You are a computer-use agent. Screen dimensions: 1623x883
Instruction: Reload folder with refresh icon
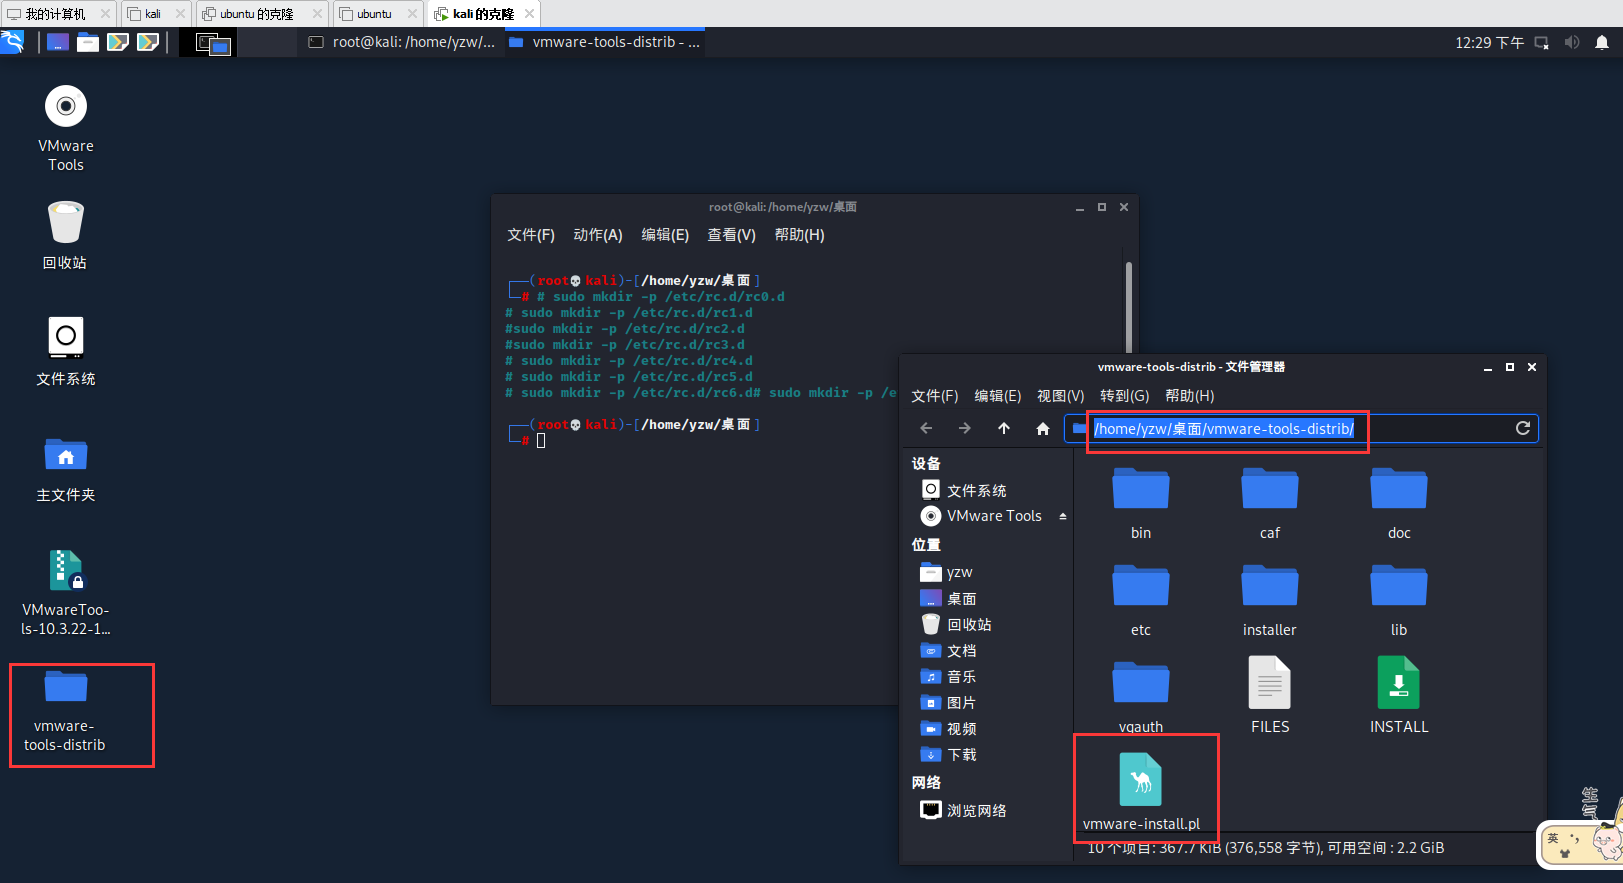click(x=1522, y=428)
